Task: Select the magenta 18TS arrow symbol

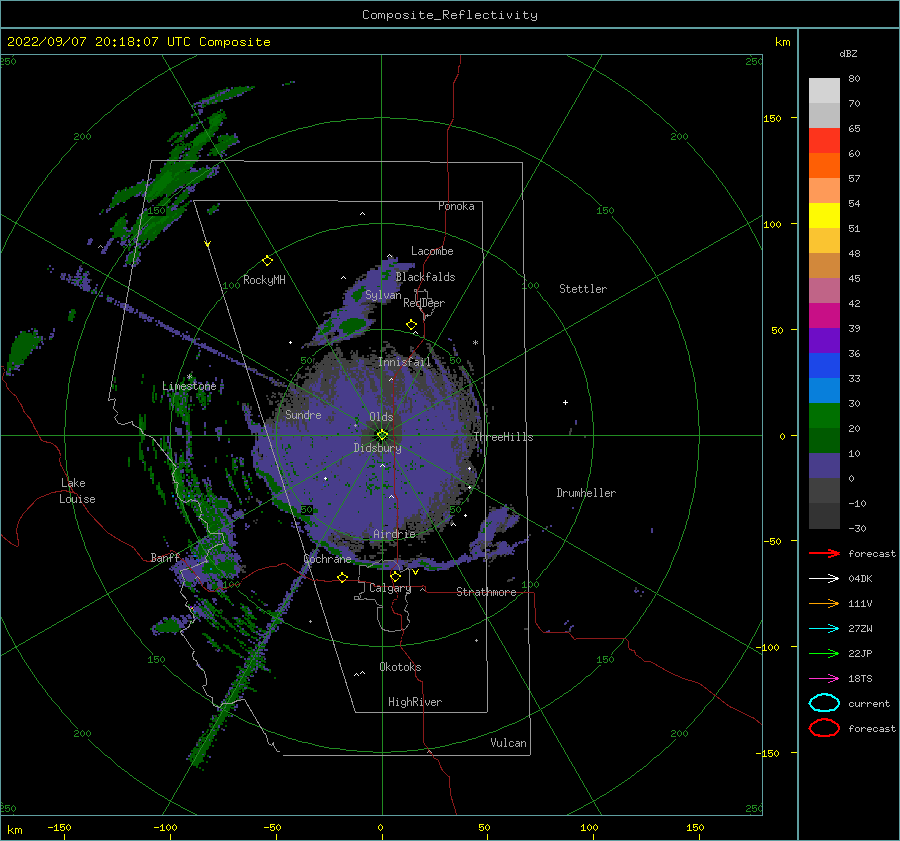Action: pyautogui.click(x=824, y=679)
